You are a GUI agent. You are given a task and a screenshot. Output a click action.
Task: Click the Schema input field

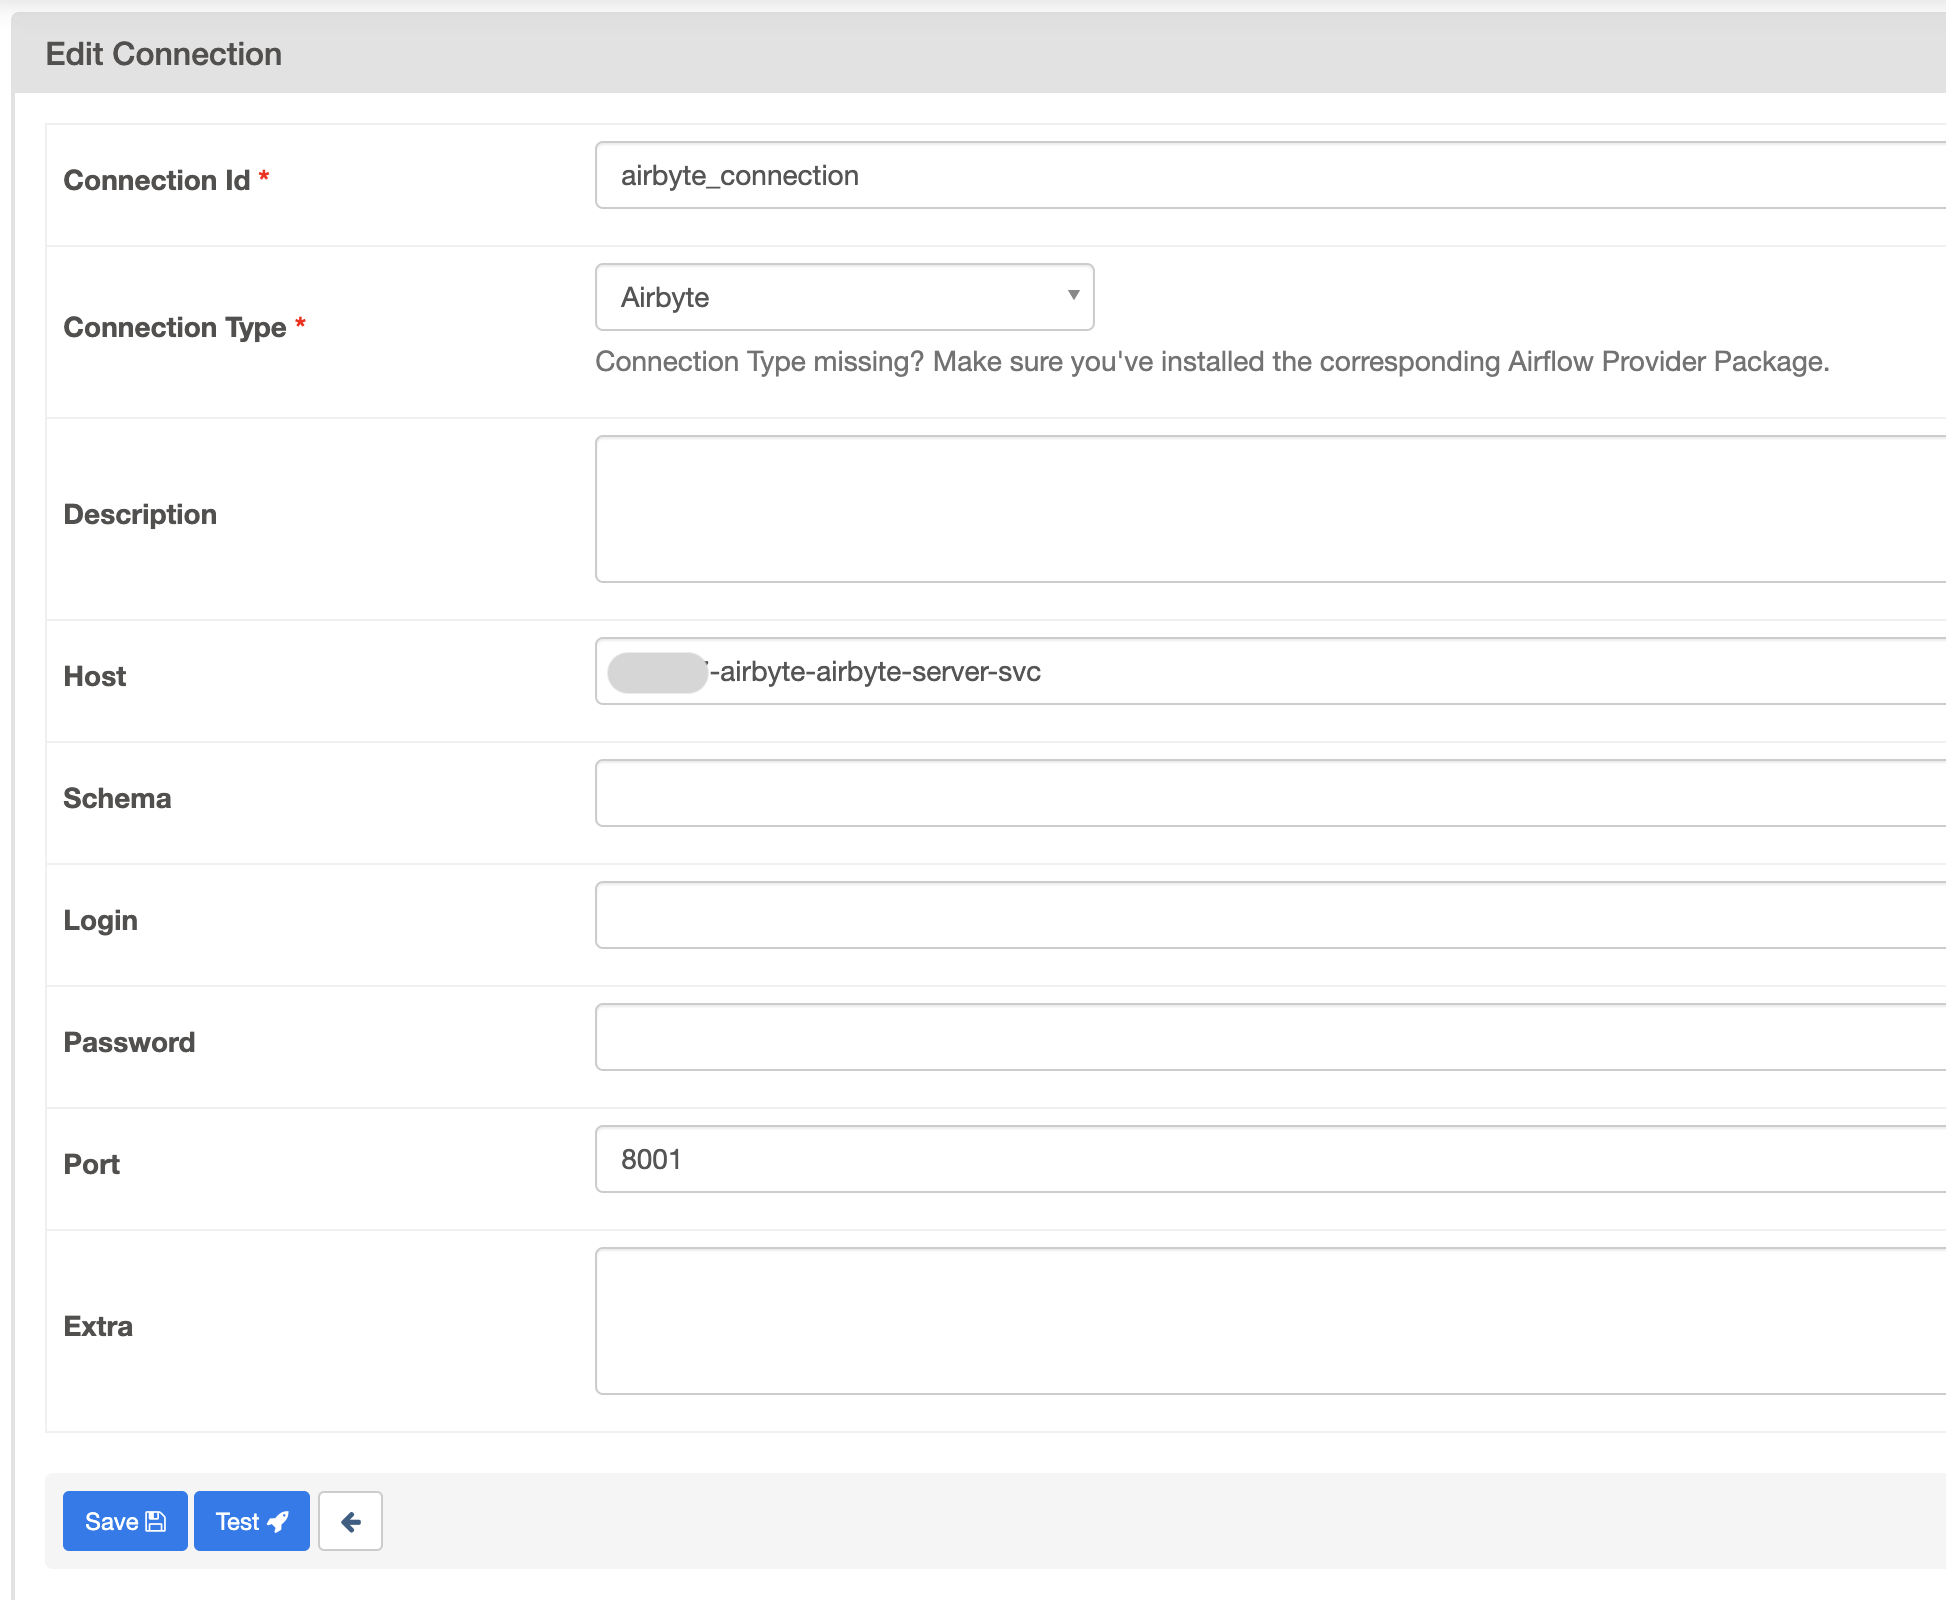[1270, 793]
